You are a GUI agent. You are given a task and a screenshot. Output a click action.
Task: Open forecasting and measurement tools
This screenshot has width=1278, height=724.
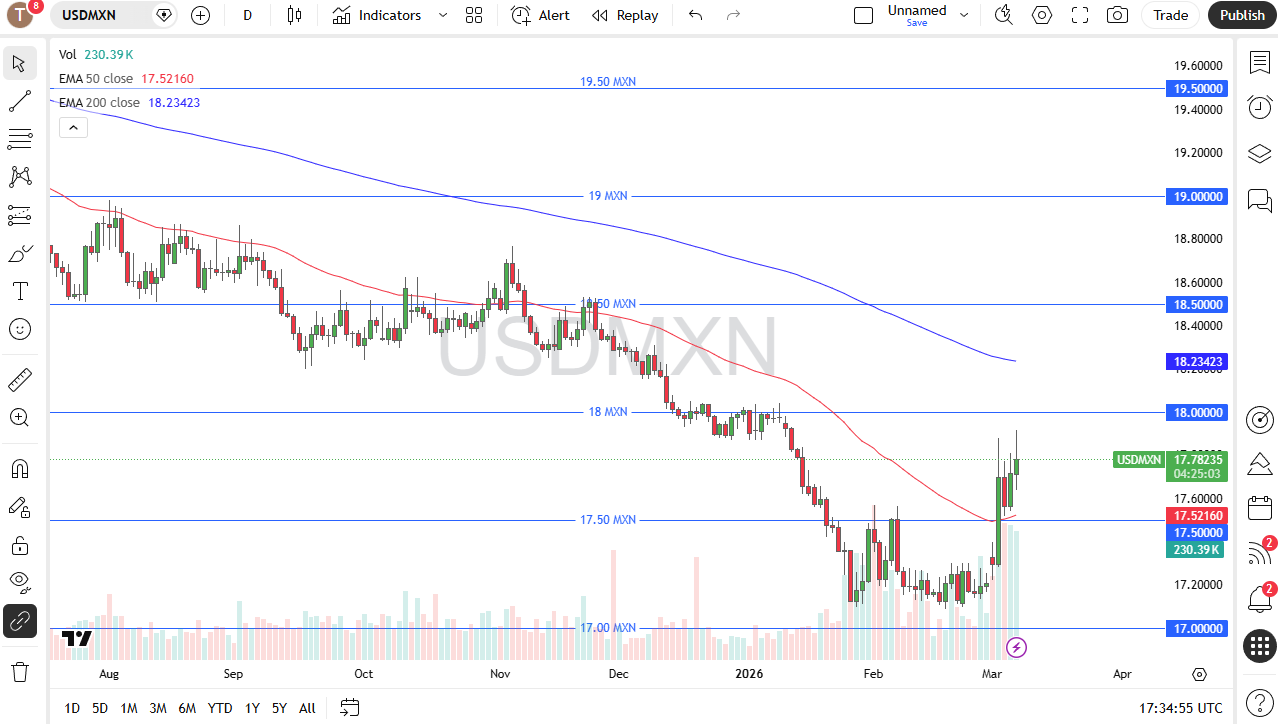pos(19,215)
